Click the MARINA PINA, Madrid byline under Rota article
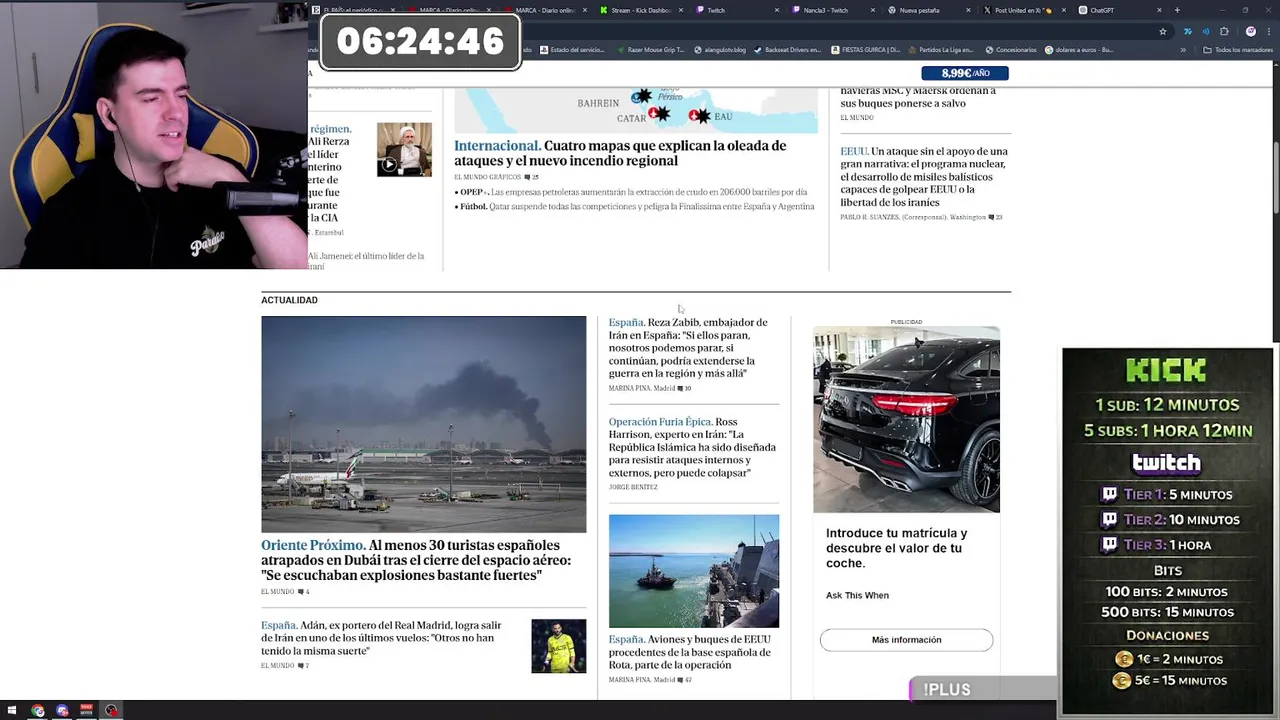This screenshot has height=720, width=1280. coord(642,680)
